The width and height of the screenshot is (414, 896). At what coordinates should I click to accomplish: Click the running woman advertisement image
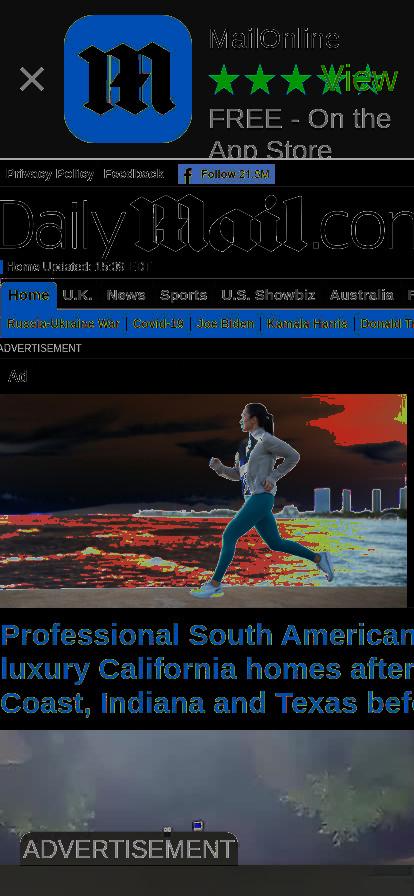[204, 501]
